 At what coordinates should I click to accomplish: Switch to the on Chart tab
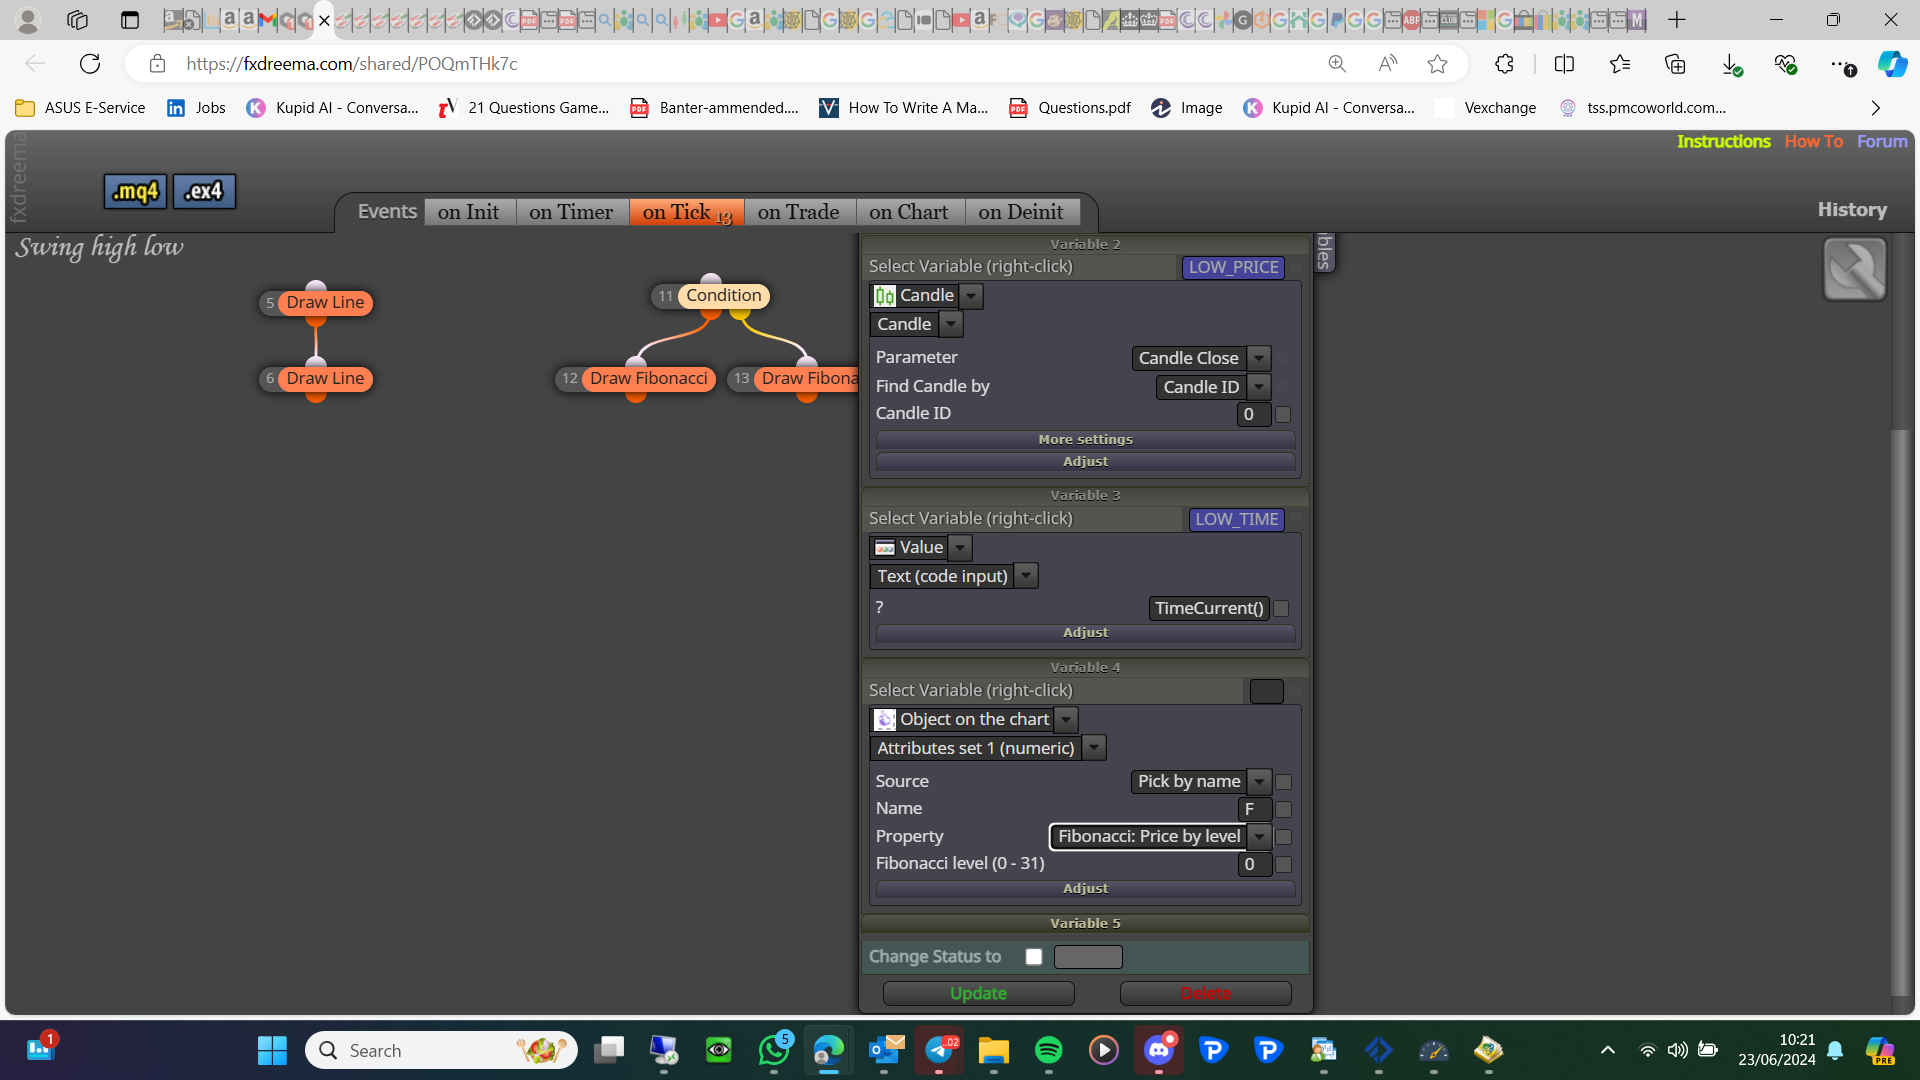click(908, 212)
